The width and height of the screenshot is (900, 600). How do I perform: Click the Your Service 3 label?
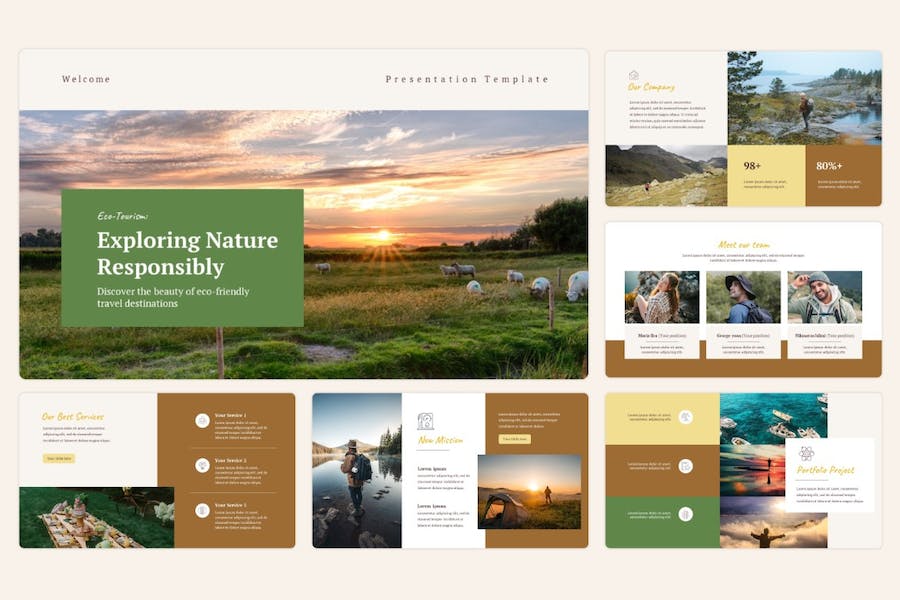pyautogui.click(x=231, y=505)
